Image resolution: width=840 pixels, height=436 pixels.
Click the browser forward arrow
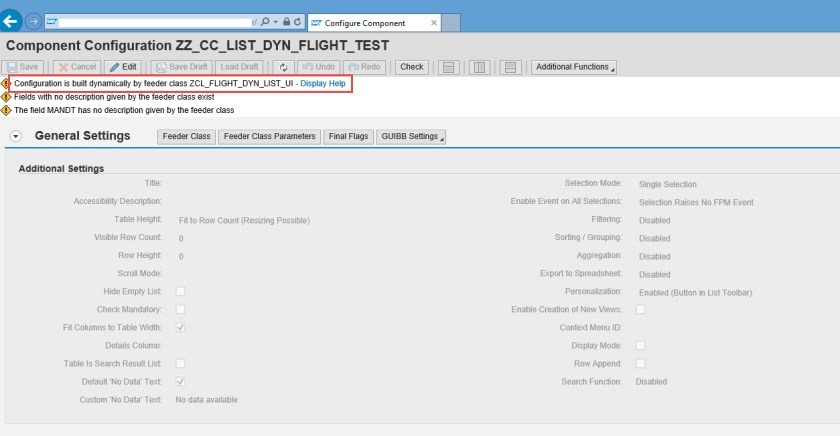pos(33,21)
